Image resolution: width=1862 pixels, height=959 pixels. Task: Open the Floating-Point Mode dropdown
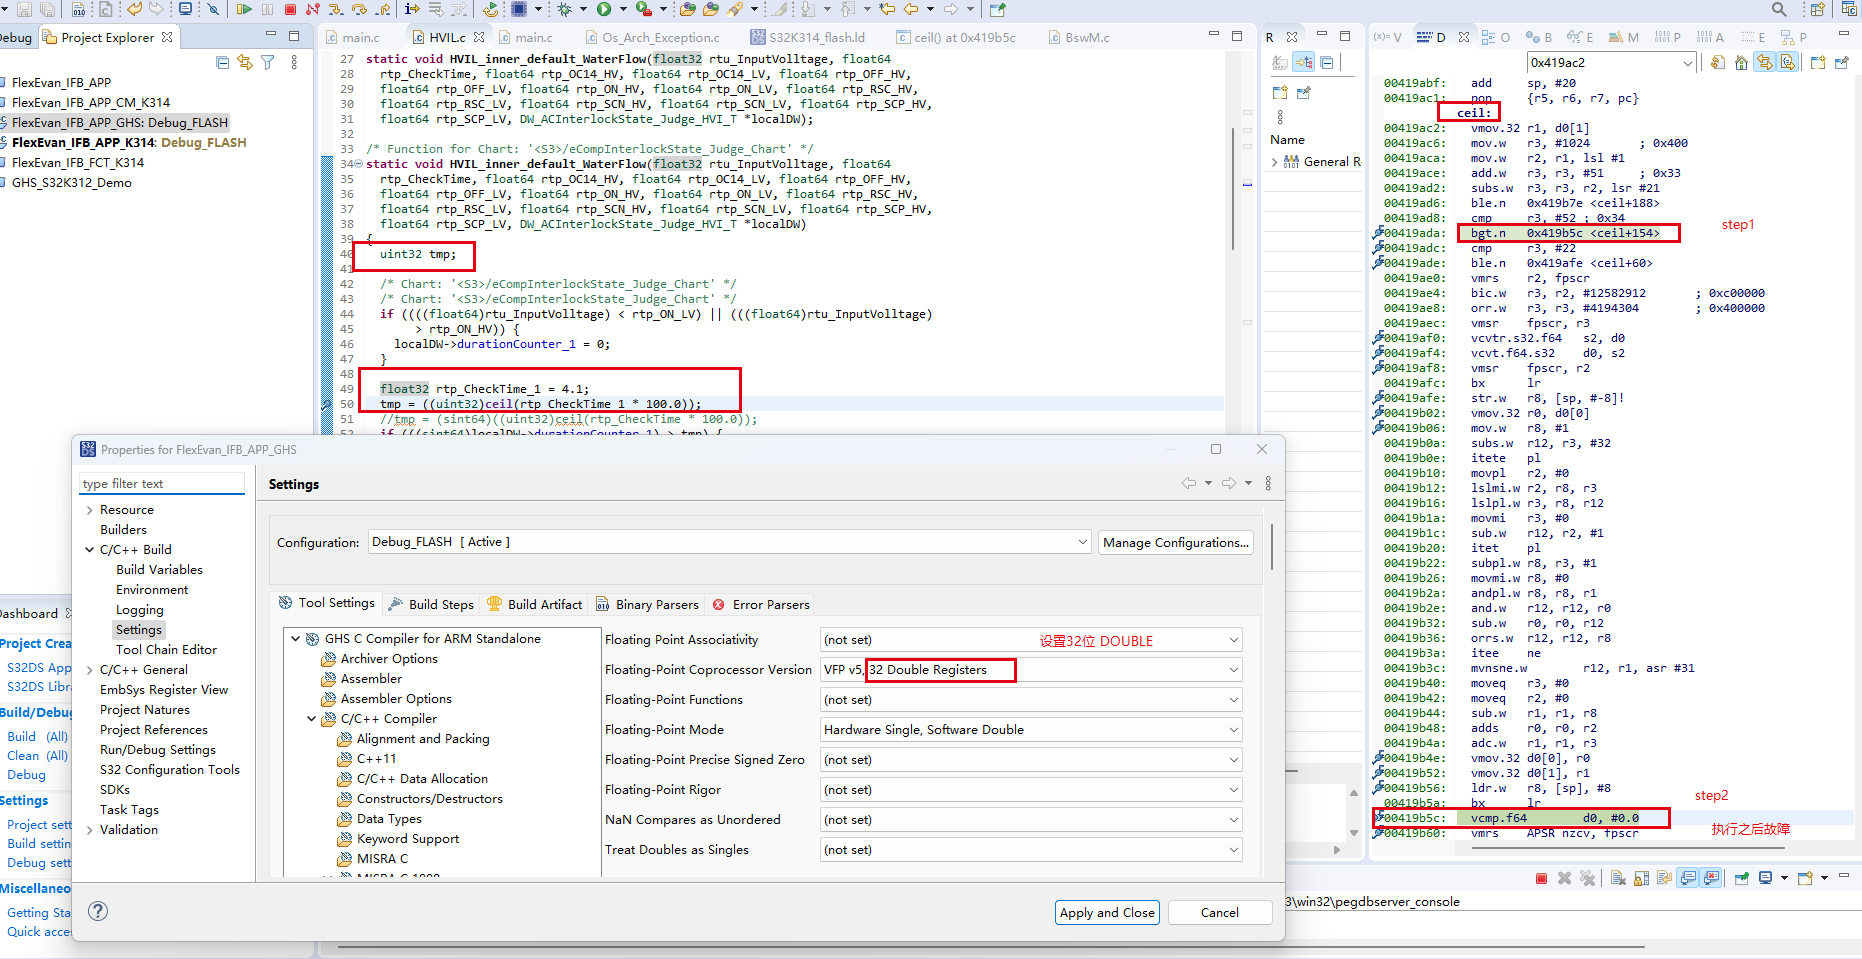tap(1031, 730)
